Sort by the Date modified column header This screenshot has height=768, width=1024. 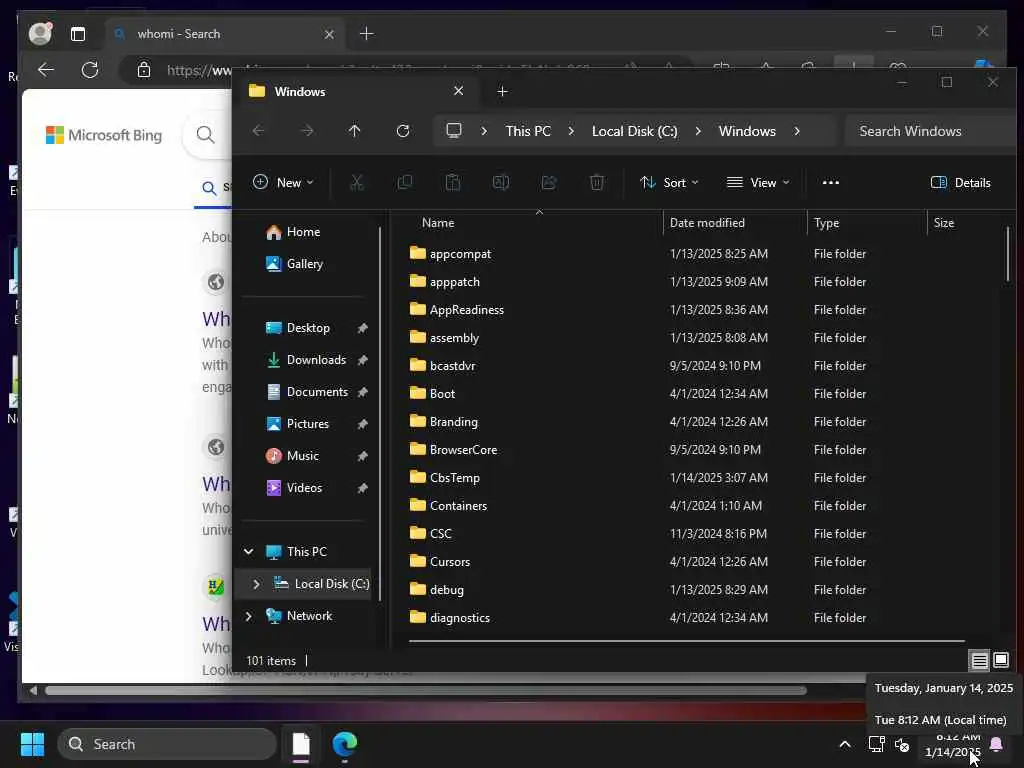[x=735, y=223]
